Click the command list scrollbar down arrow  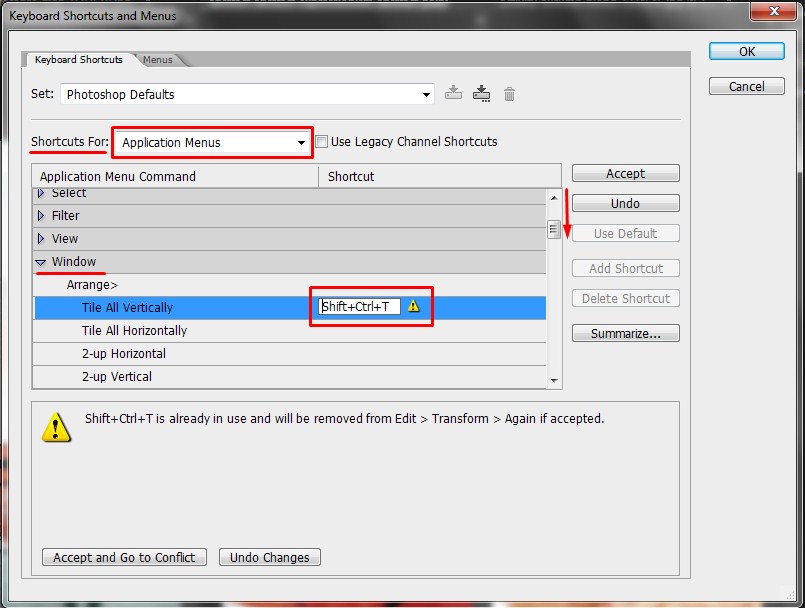pos(554,381)
